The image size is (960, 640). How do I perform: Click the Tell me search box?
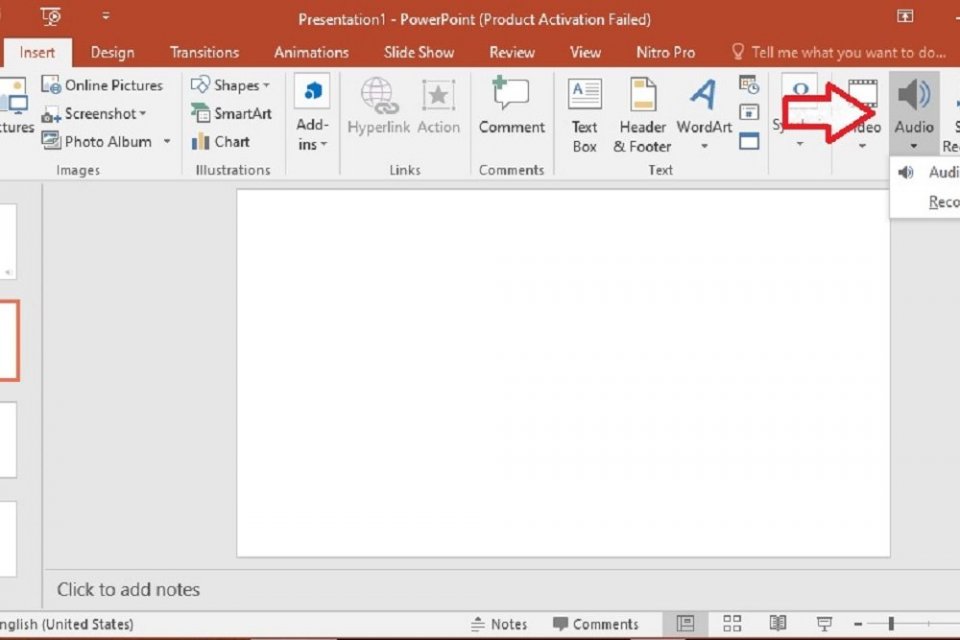839,53
